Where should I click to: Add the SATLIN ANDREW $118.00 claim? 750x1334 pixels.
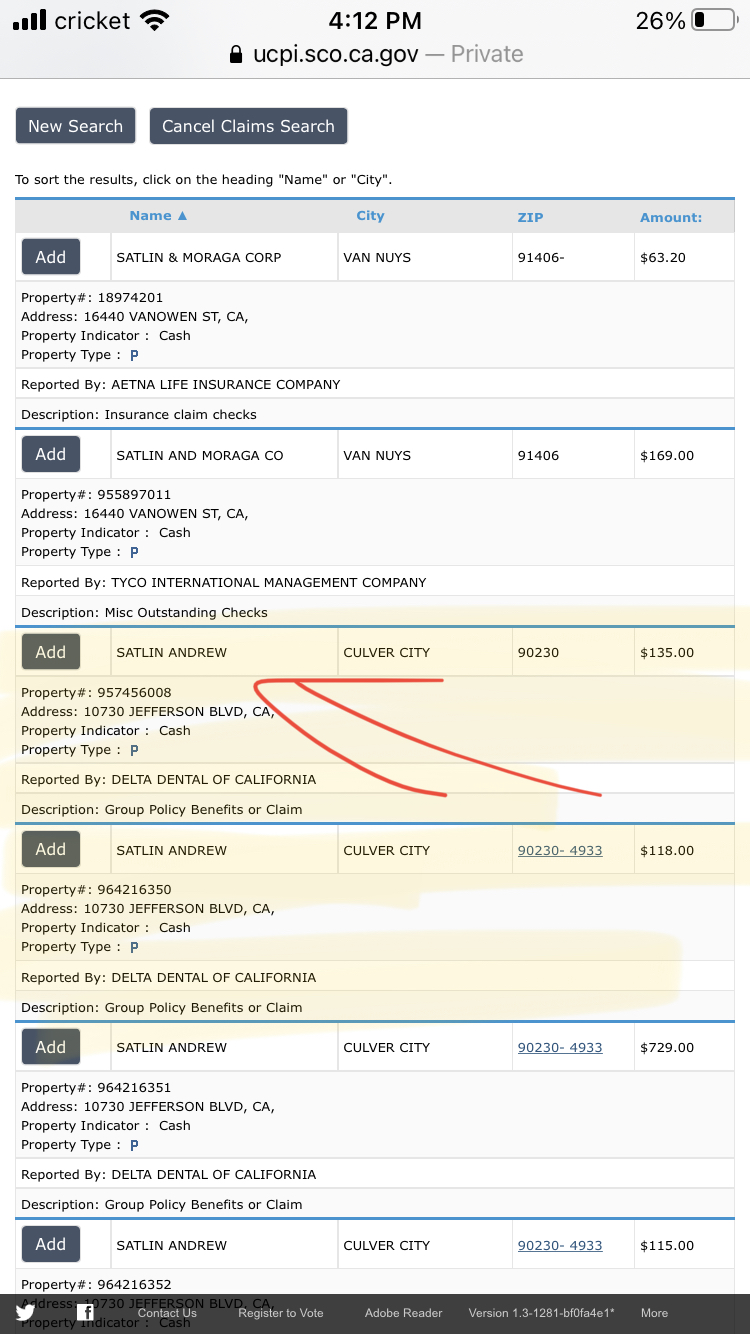[x=51, y=849]
